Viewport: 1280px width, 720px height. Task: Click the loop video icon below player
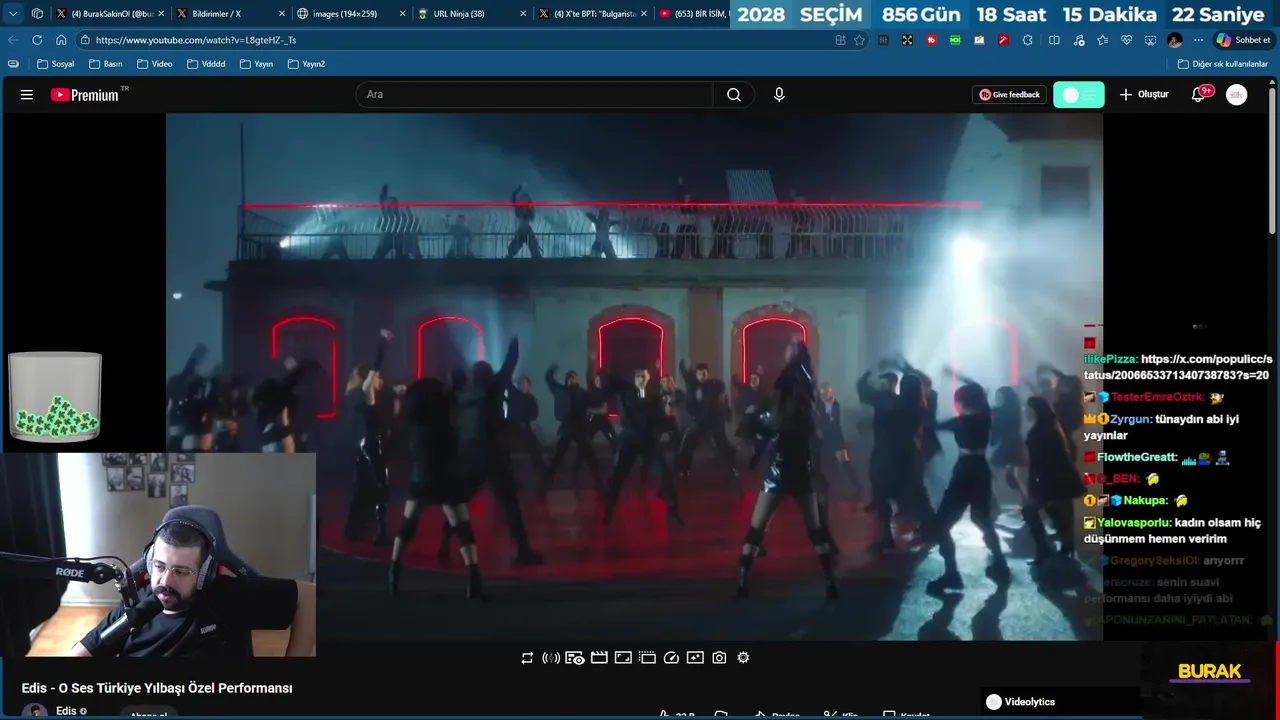pyautogui.click(x=527, y=658)
